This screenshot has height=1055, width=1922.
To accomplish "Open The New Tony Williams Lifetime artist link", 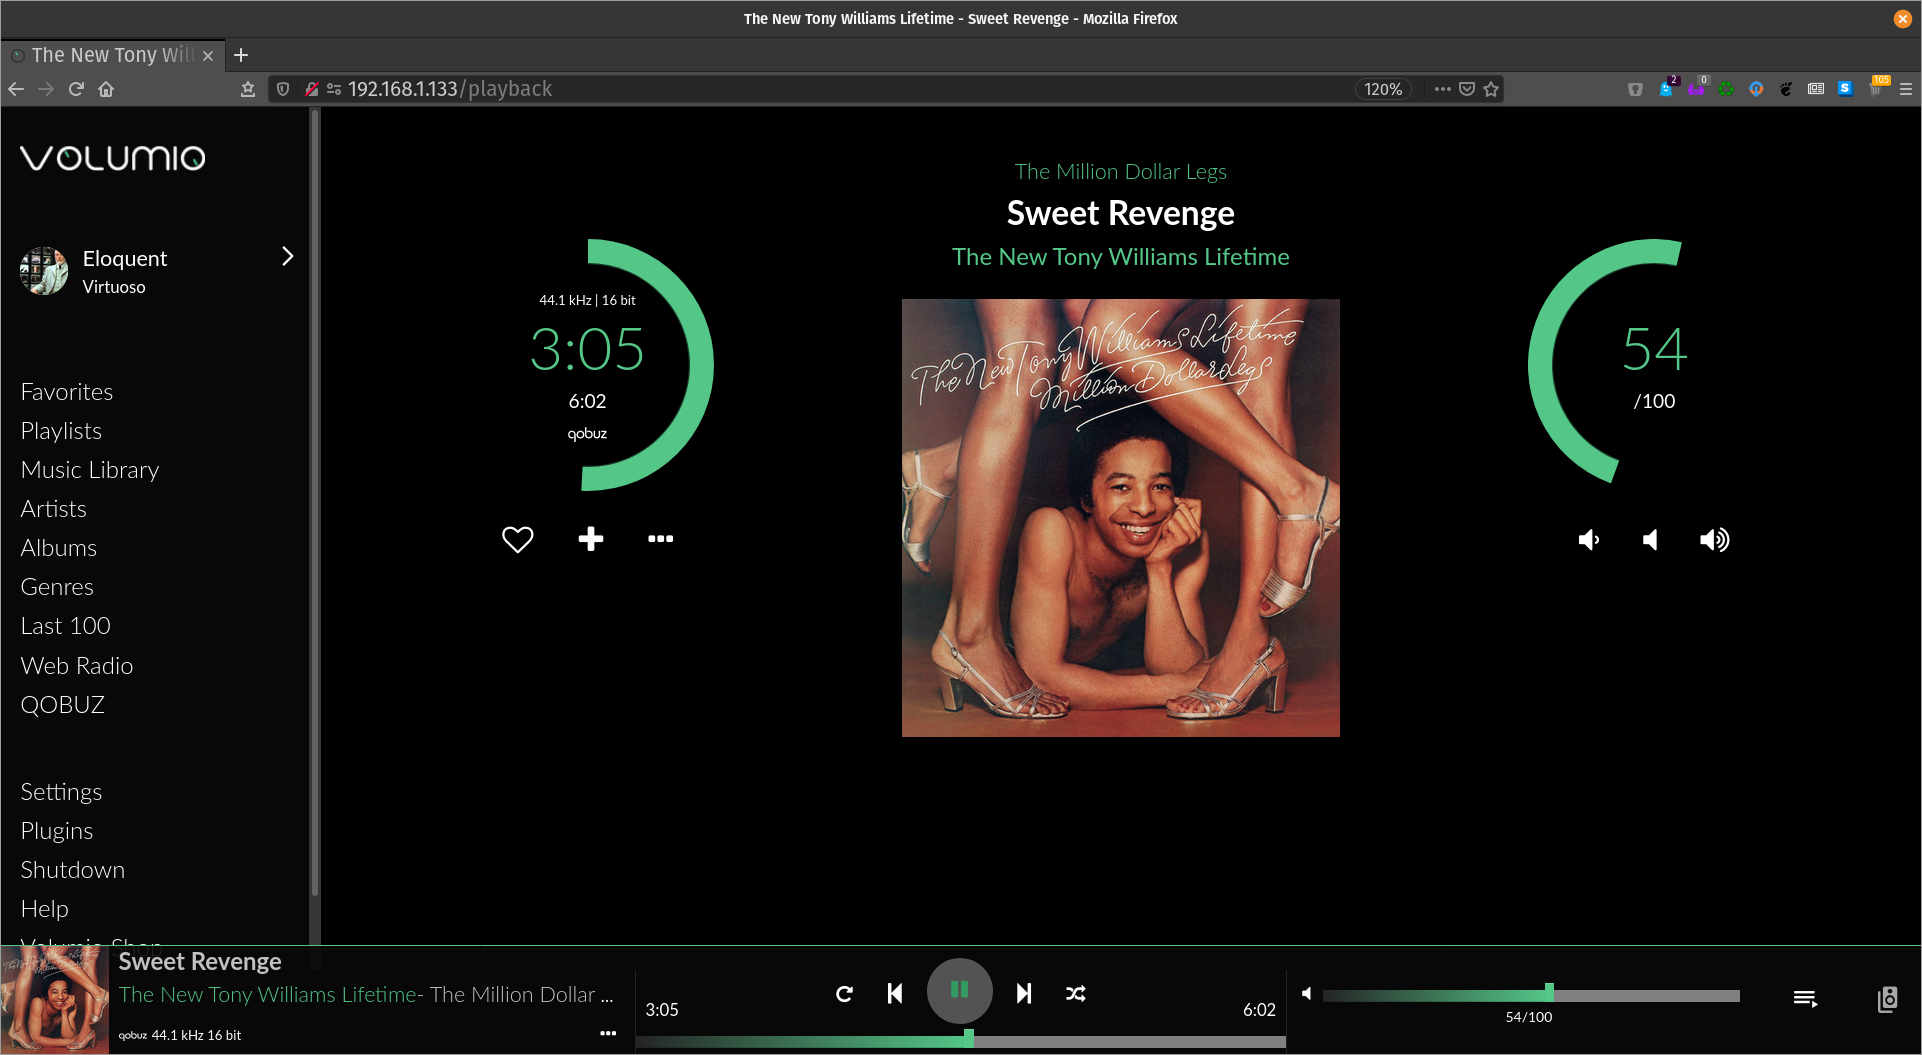I will coord(1120,257).
